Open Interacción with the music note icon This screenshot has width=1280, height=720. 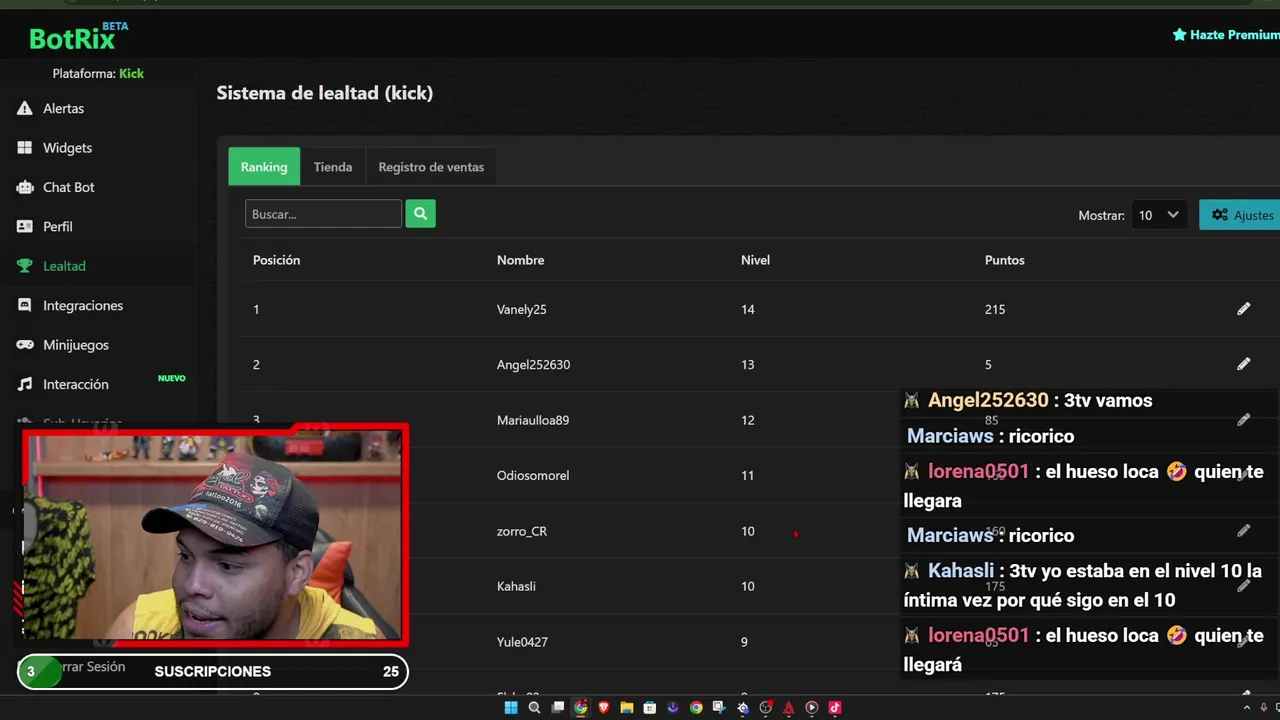[62, 384]
